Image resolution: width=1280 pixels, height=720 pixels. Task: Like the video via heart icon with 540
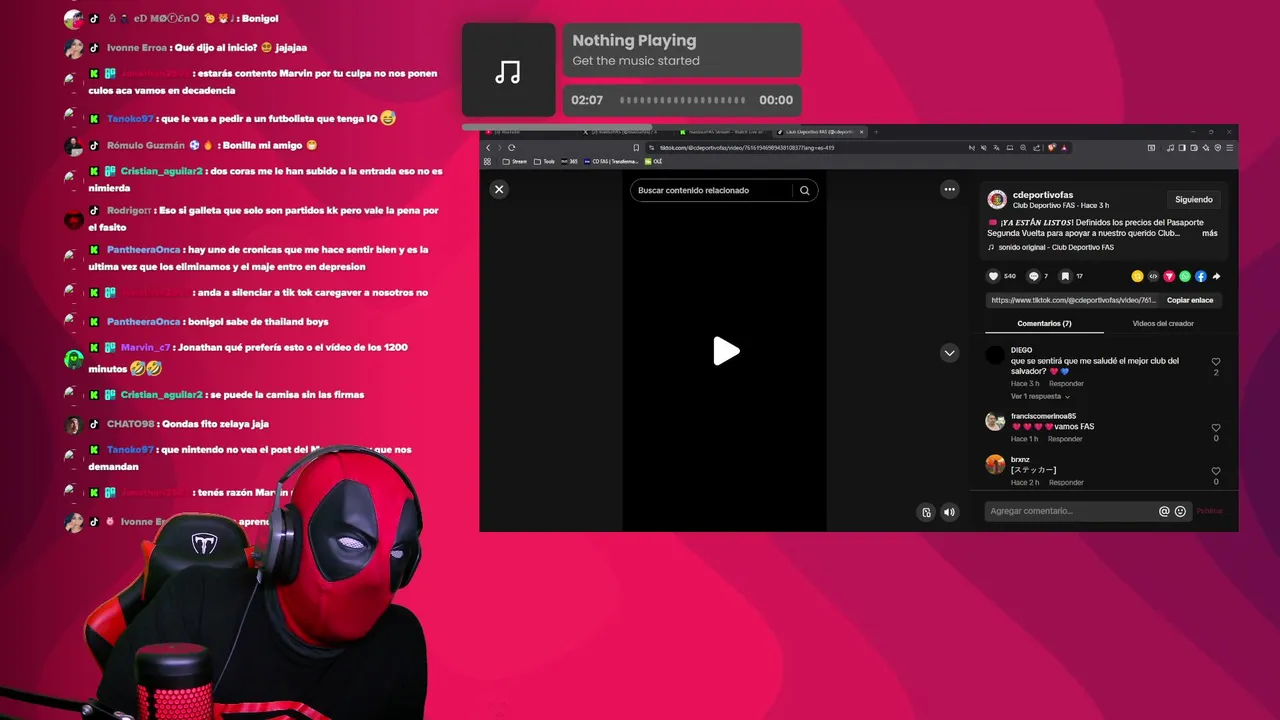point(993,276)
